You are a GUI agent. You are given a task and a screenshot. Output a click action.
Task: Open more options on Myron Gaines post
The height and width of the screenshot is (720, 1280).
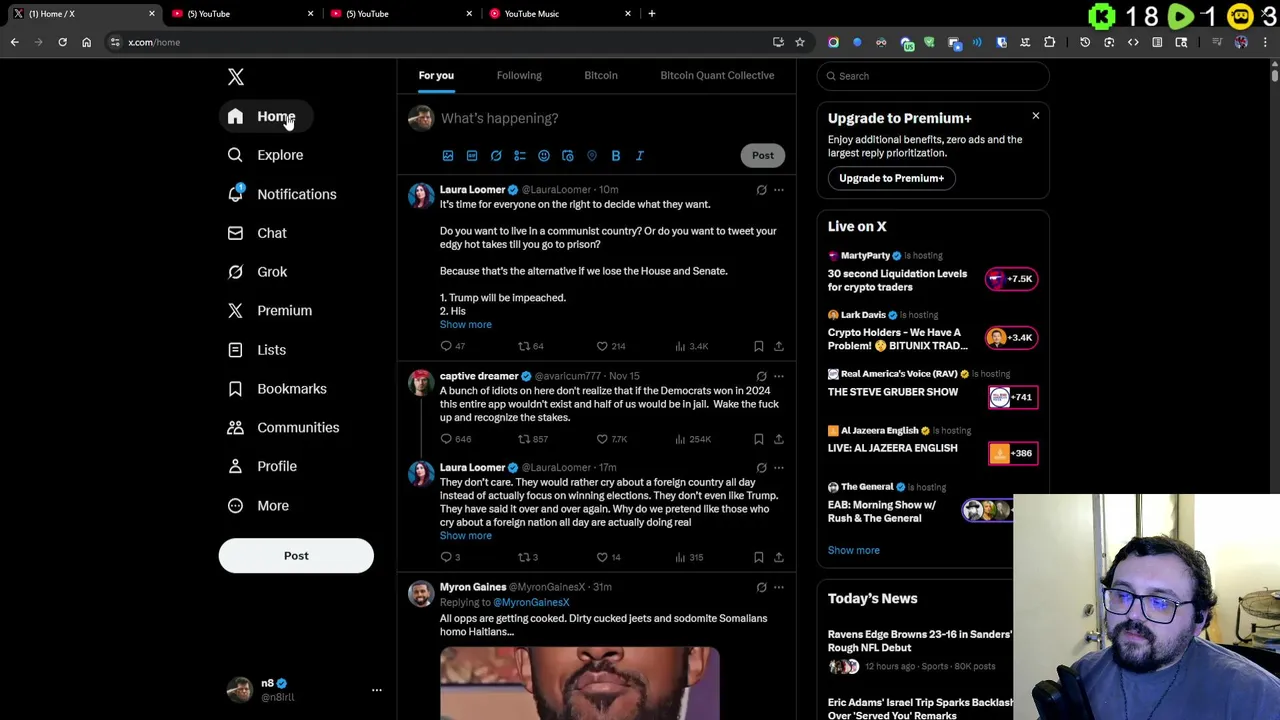tap(779, 588)
